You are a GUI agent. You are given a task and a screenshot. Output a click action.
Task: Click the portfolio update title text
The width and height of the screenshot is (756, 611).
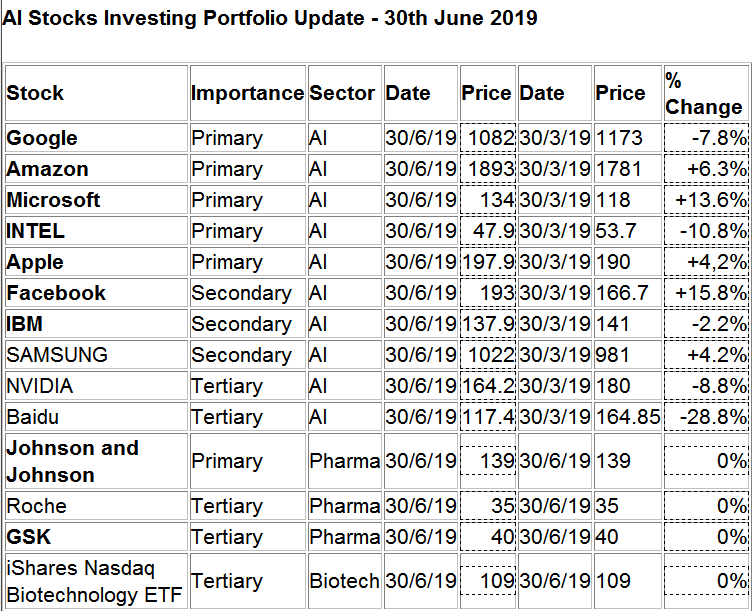click(x=270, y=19)
